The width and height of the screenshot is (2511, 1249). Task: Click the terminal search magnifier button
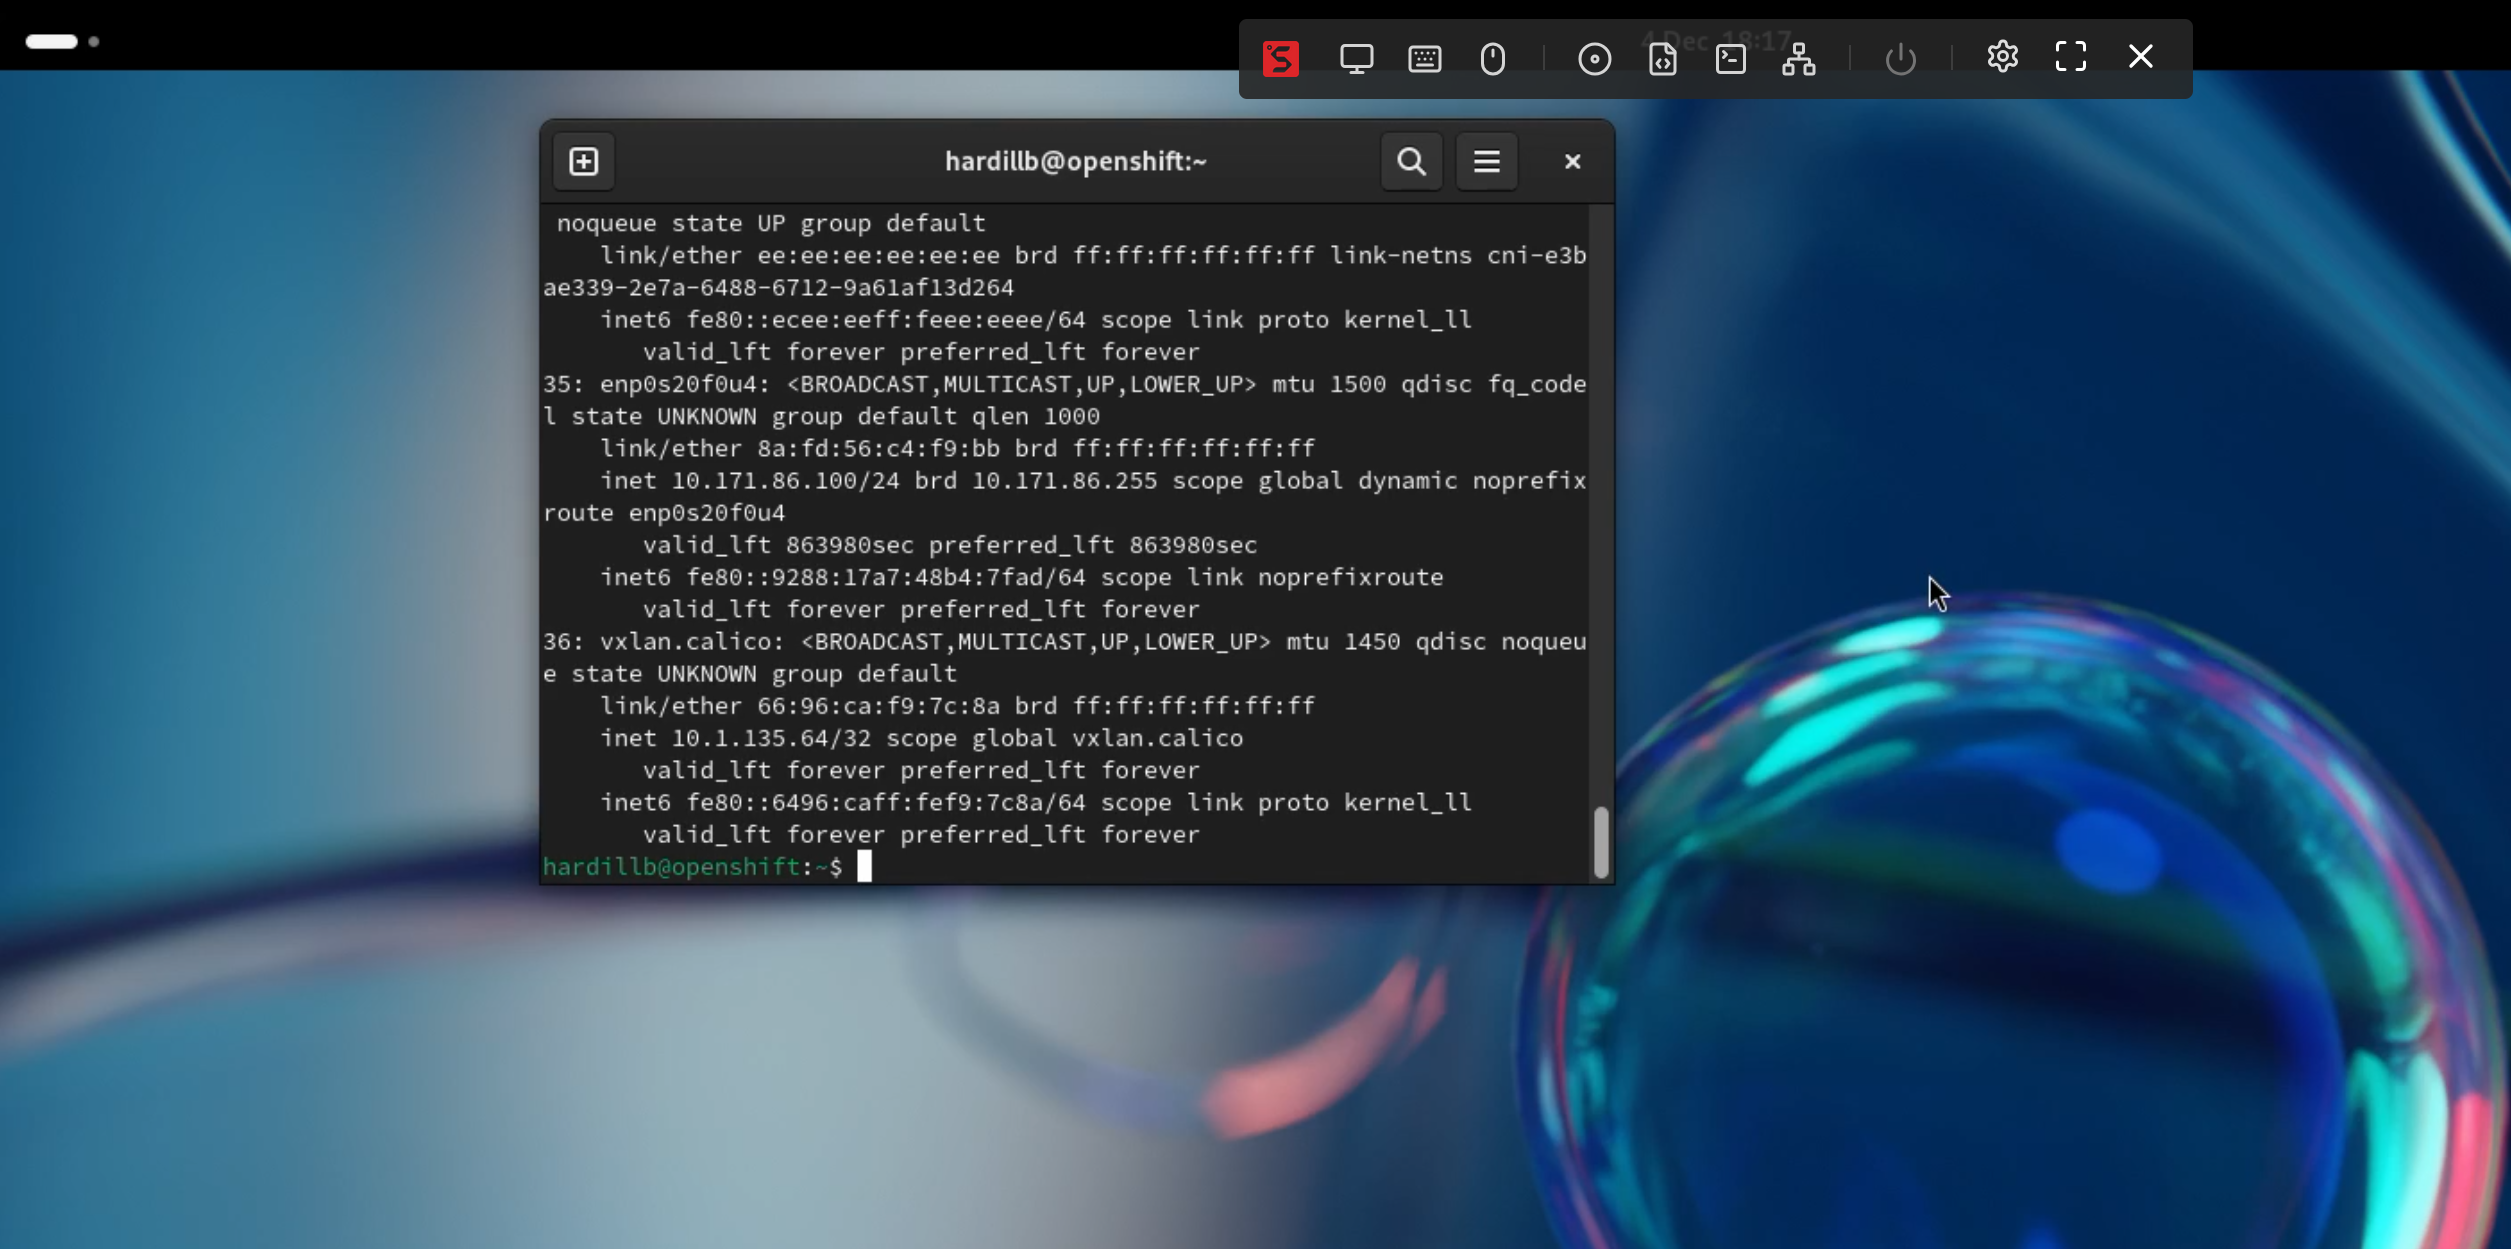[1411, 161]
